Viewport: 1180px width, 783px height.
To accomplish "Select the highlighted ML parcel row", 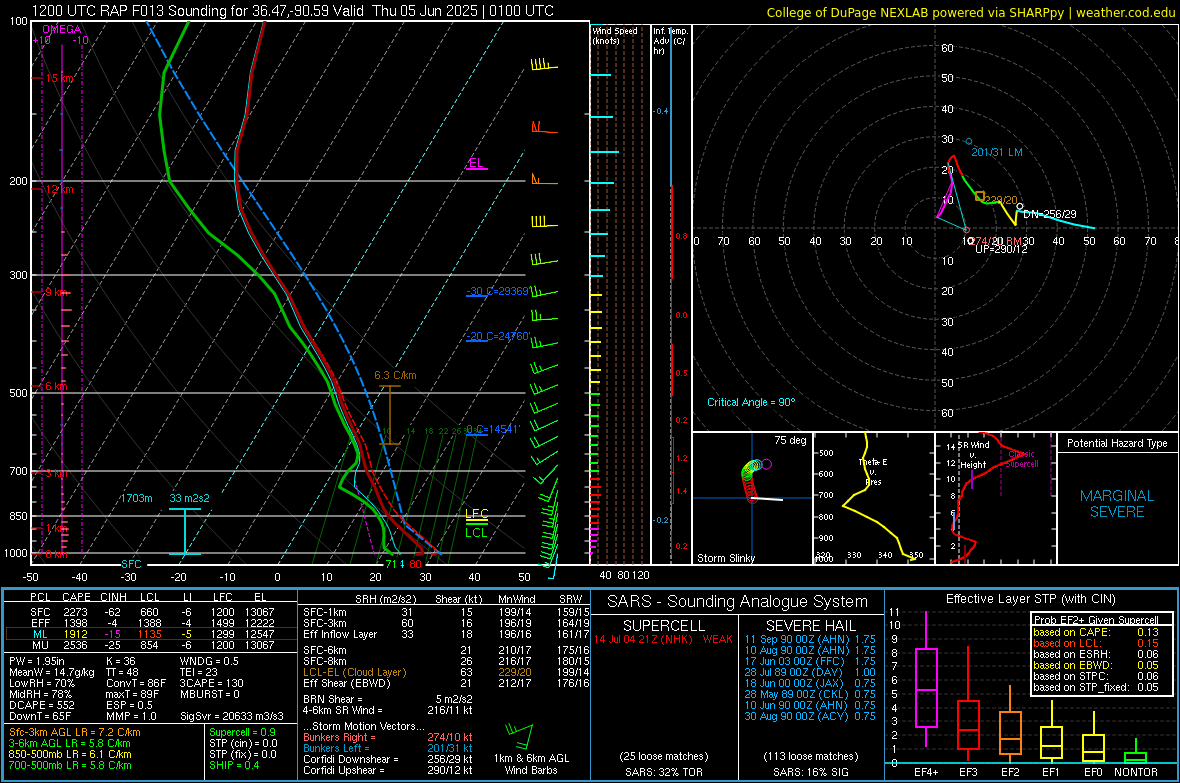I will click(x=151, y=634).
